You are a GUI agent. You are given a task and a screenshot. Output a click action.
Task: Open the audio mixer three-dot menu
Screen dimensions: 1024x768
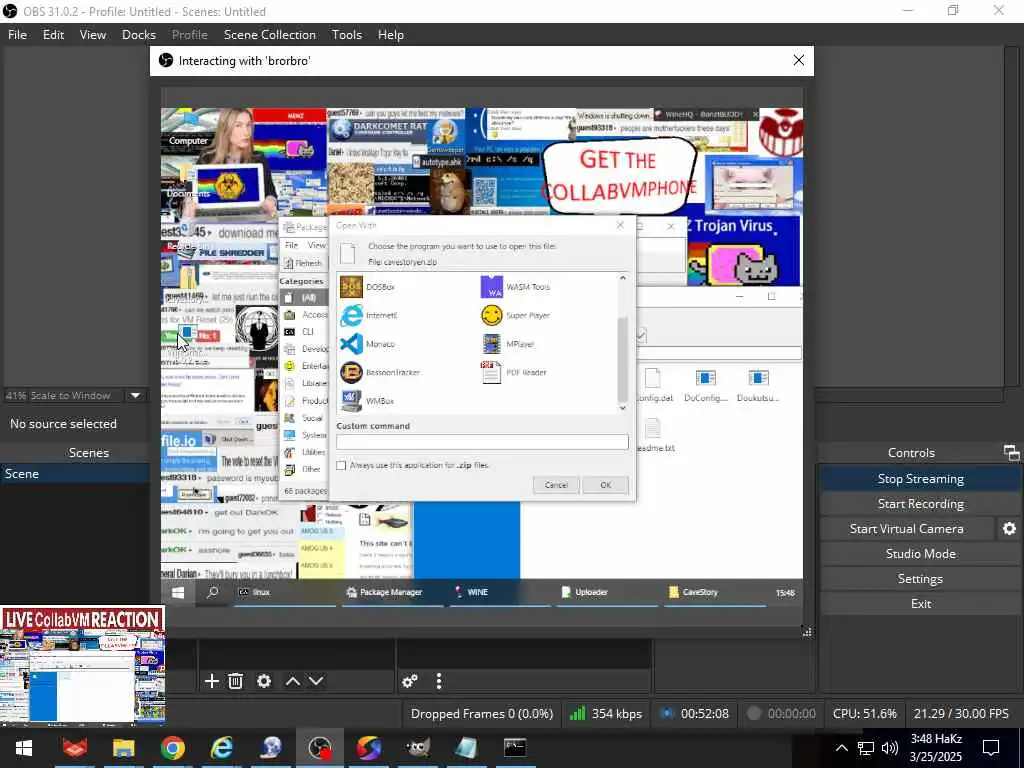(x=439, y=681)
